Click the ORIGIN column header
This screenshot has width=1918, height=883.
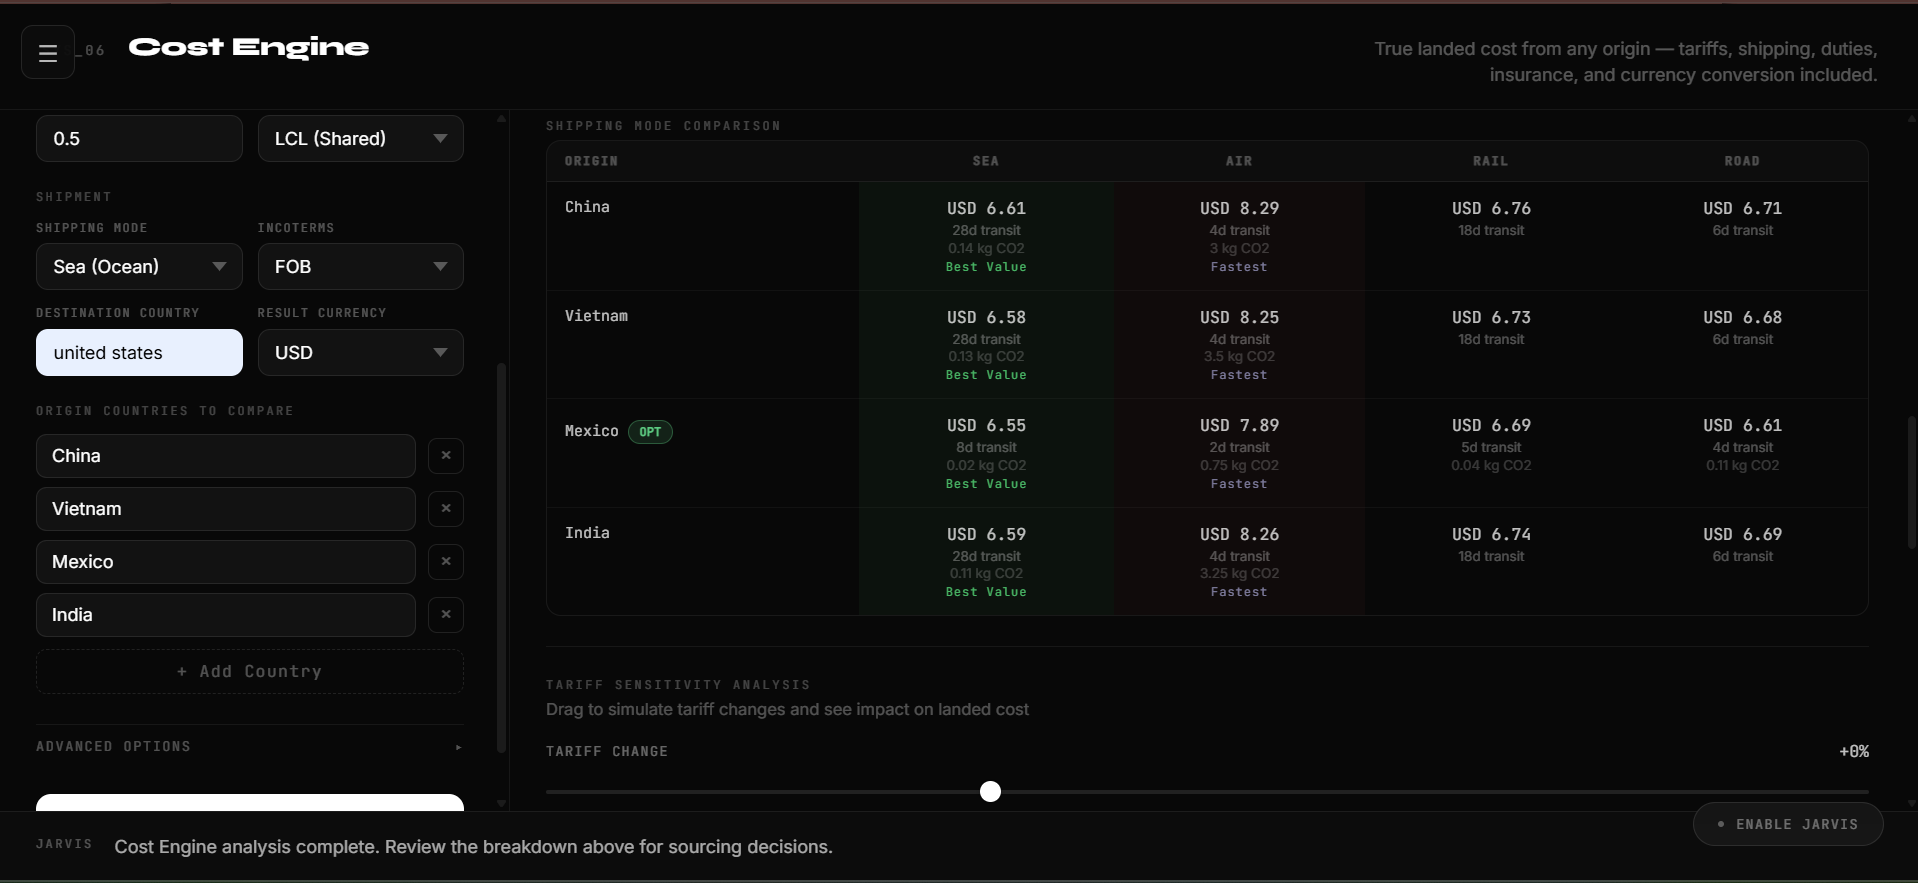591,161
